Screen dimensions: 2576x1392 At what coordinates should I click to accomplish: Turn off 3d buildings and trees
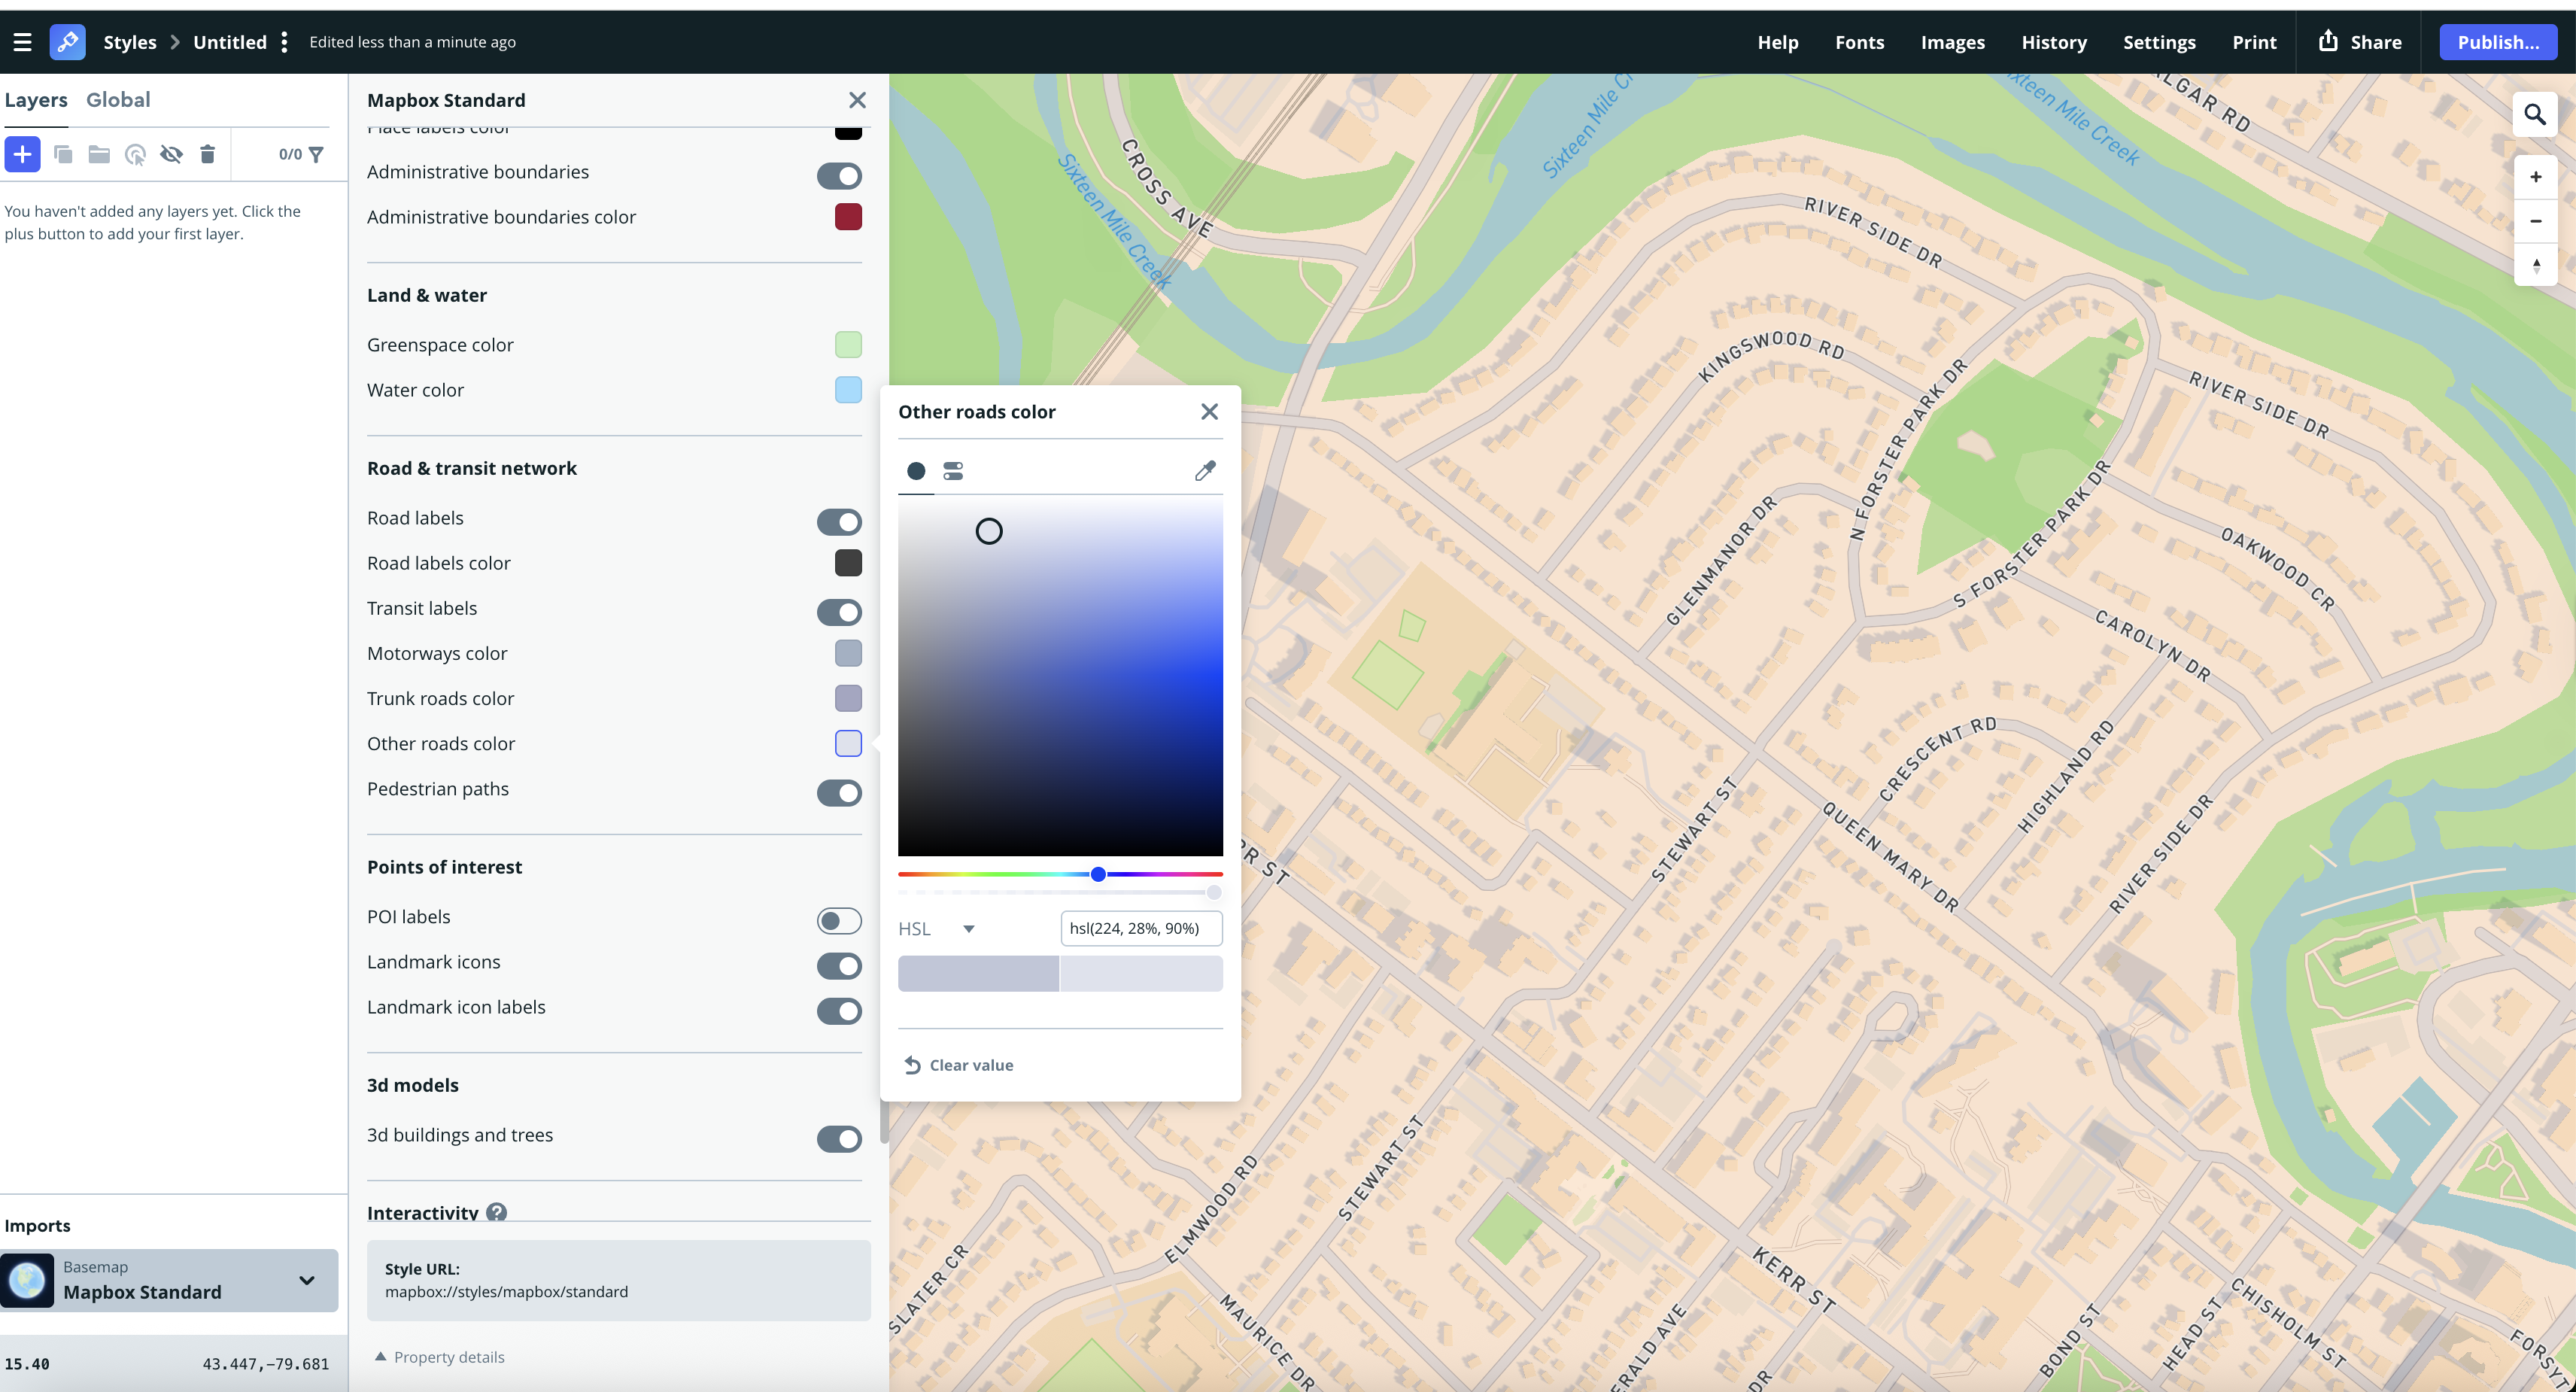(839, 1139)
